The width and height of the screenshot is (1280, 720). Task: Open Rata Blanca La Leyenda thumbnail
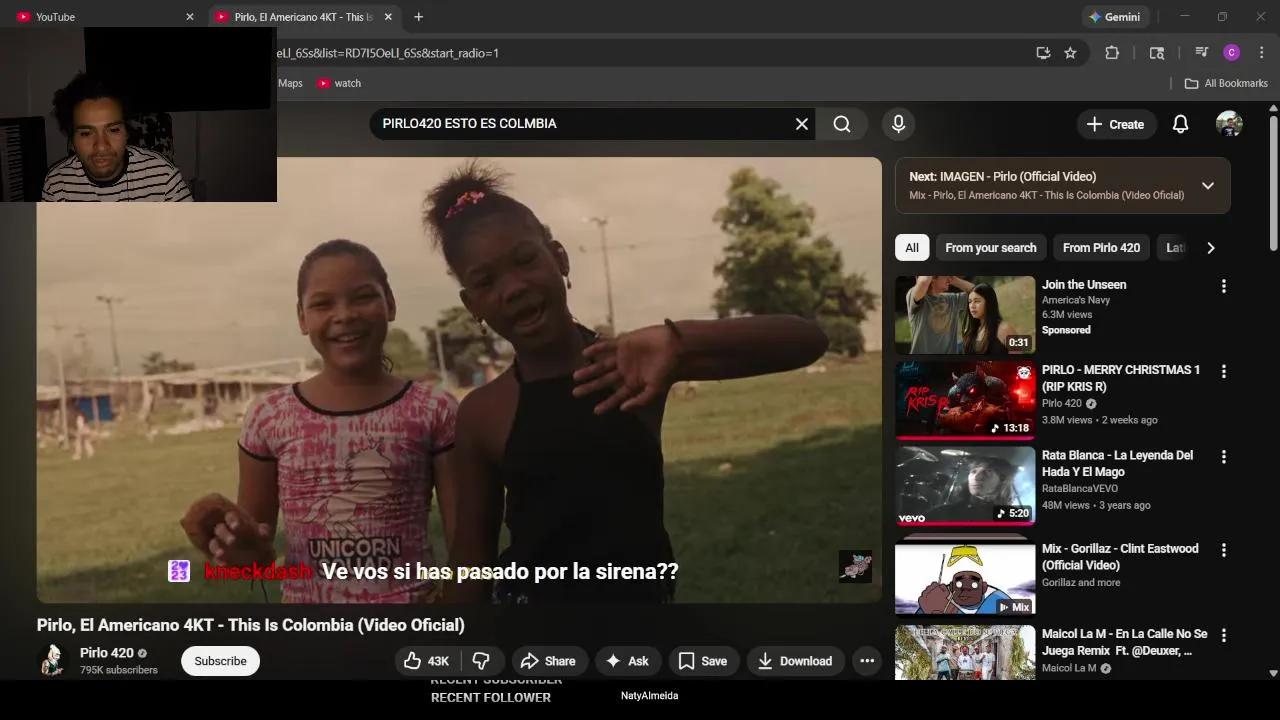coord(965,485)
